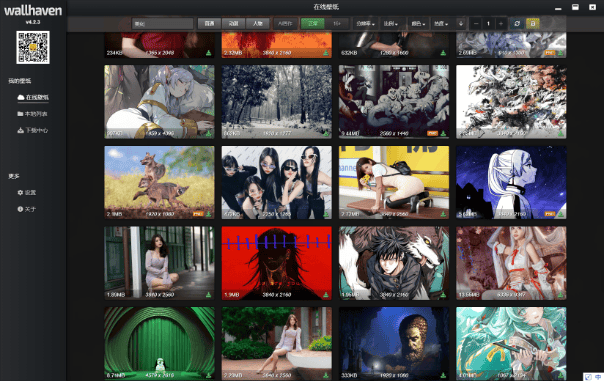Click the sort direction arrow icon
The height and width of the screenshot is (381, 604).
point(461,23)
